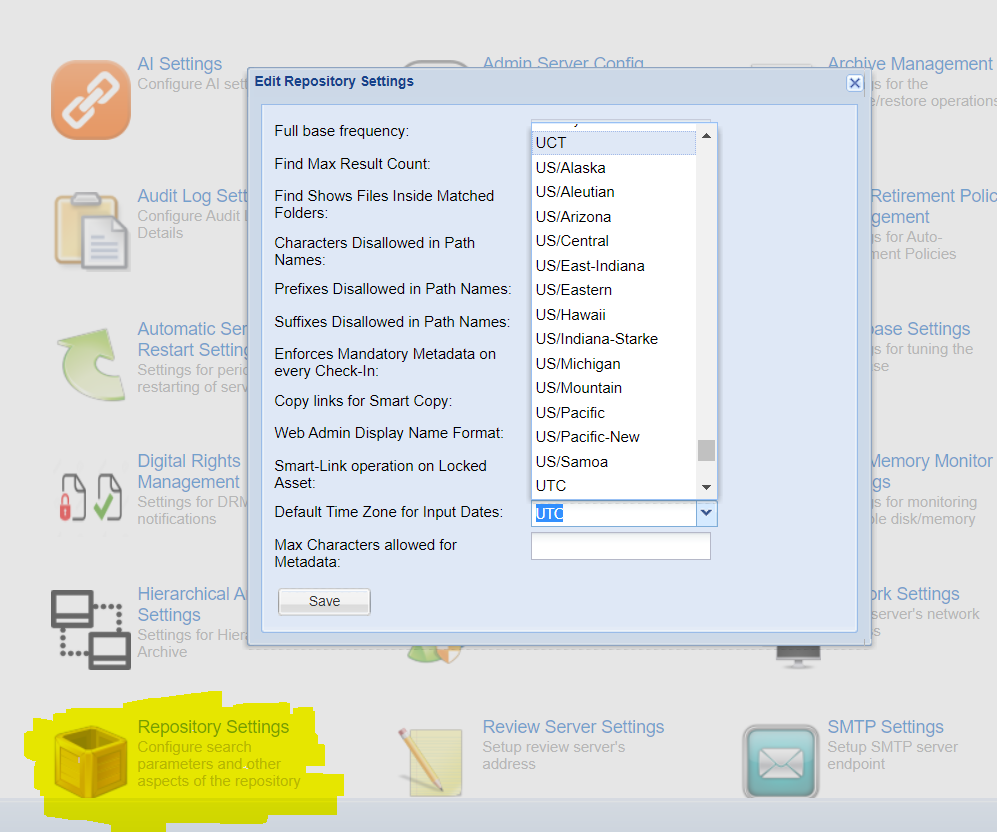997x832 pixels.
Task: Focus the Max Characters allowed for Metadata field
Action: pos(620,546)
